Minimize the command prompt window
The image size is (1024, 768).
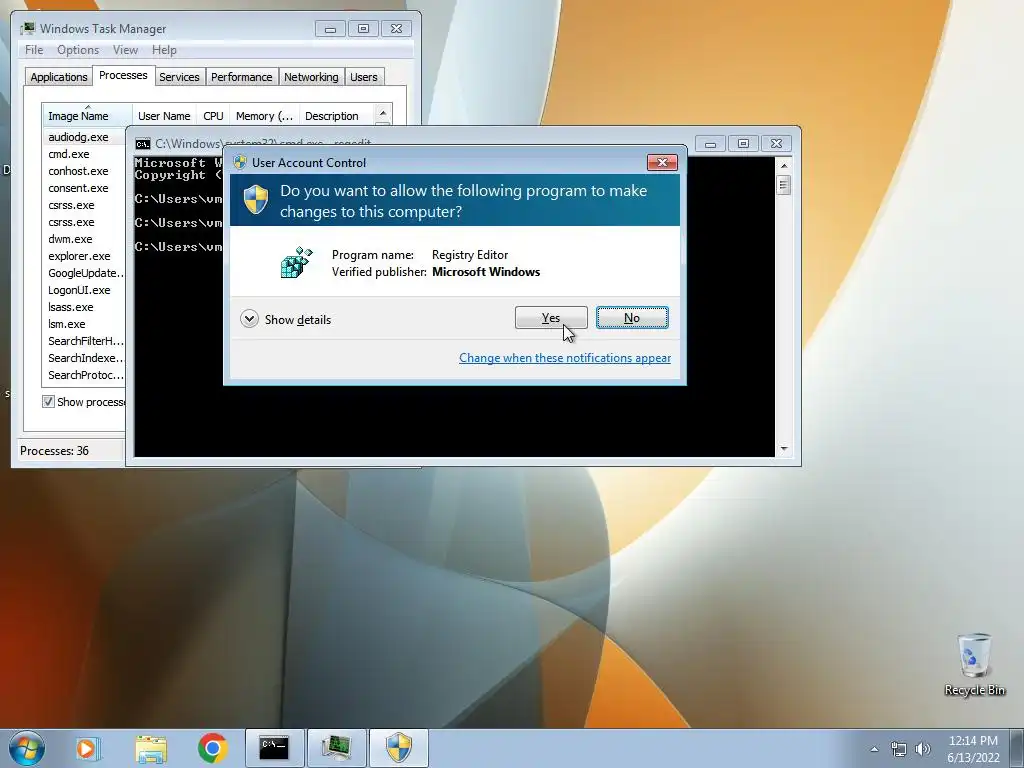[710, 144]
